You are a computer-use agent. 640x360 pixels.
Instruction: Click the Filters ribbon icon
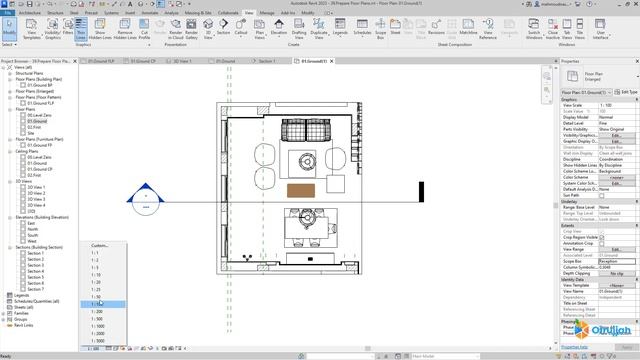tap(68, 27)
